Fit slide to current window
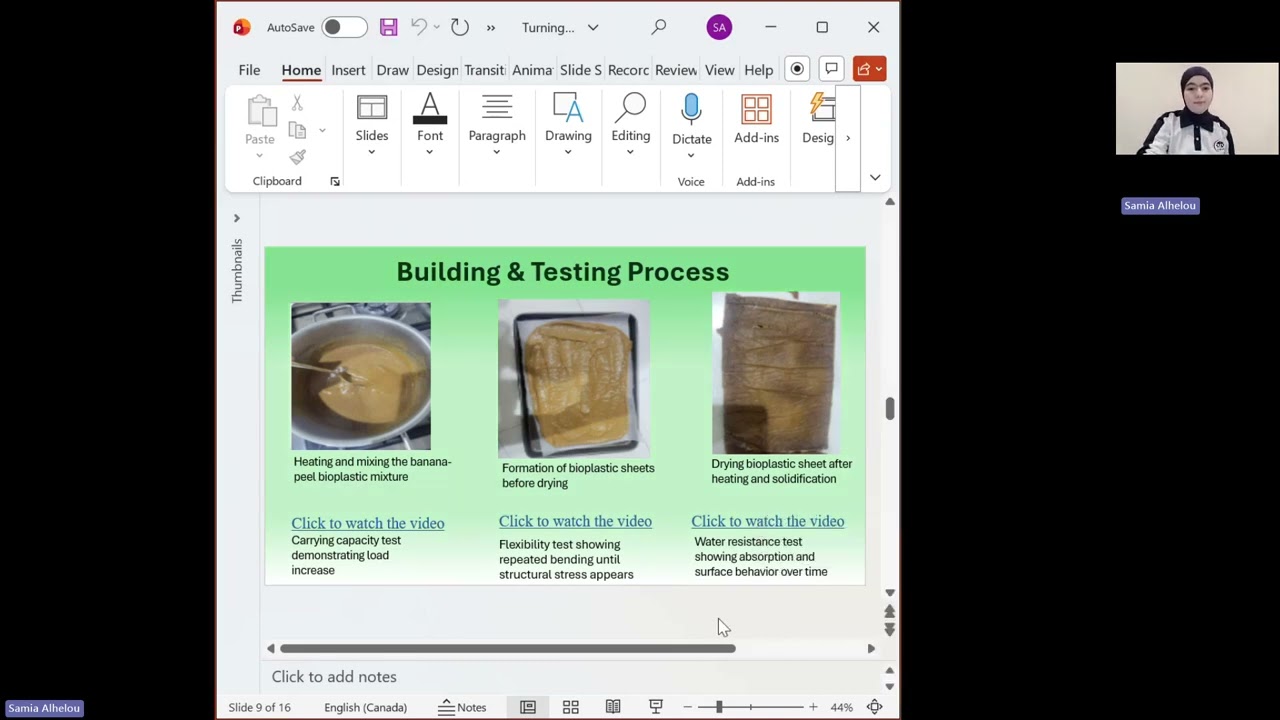Screen dimensions: 1280x720 coord(875,707)
